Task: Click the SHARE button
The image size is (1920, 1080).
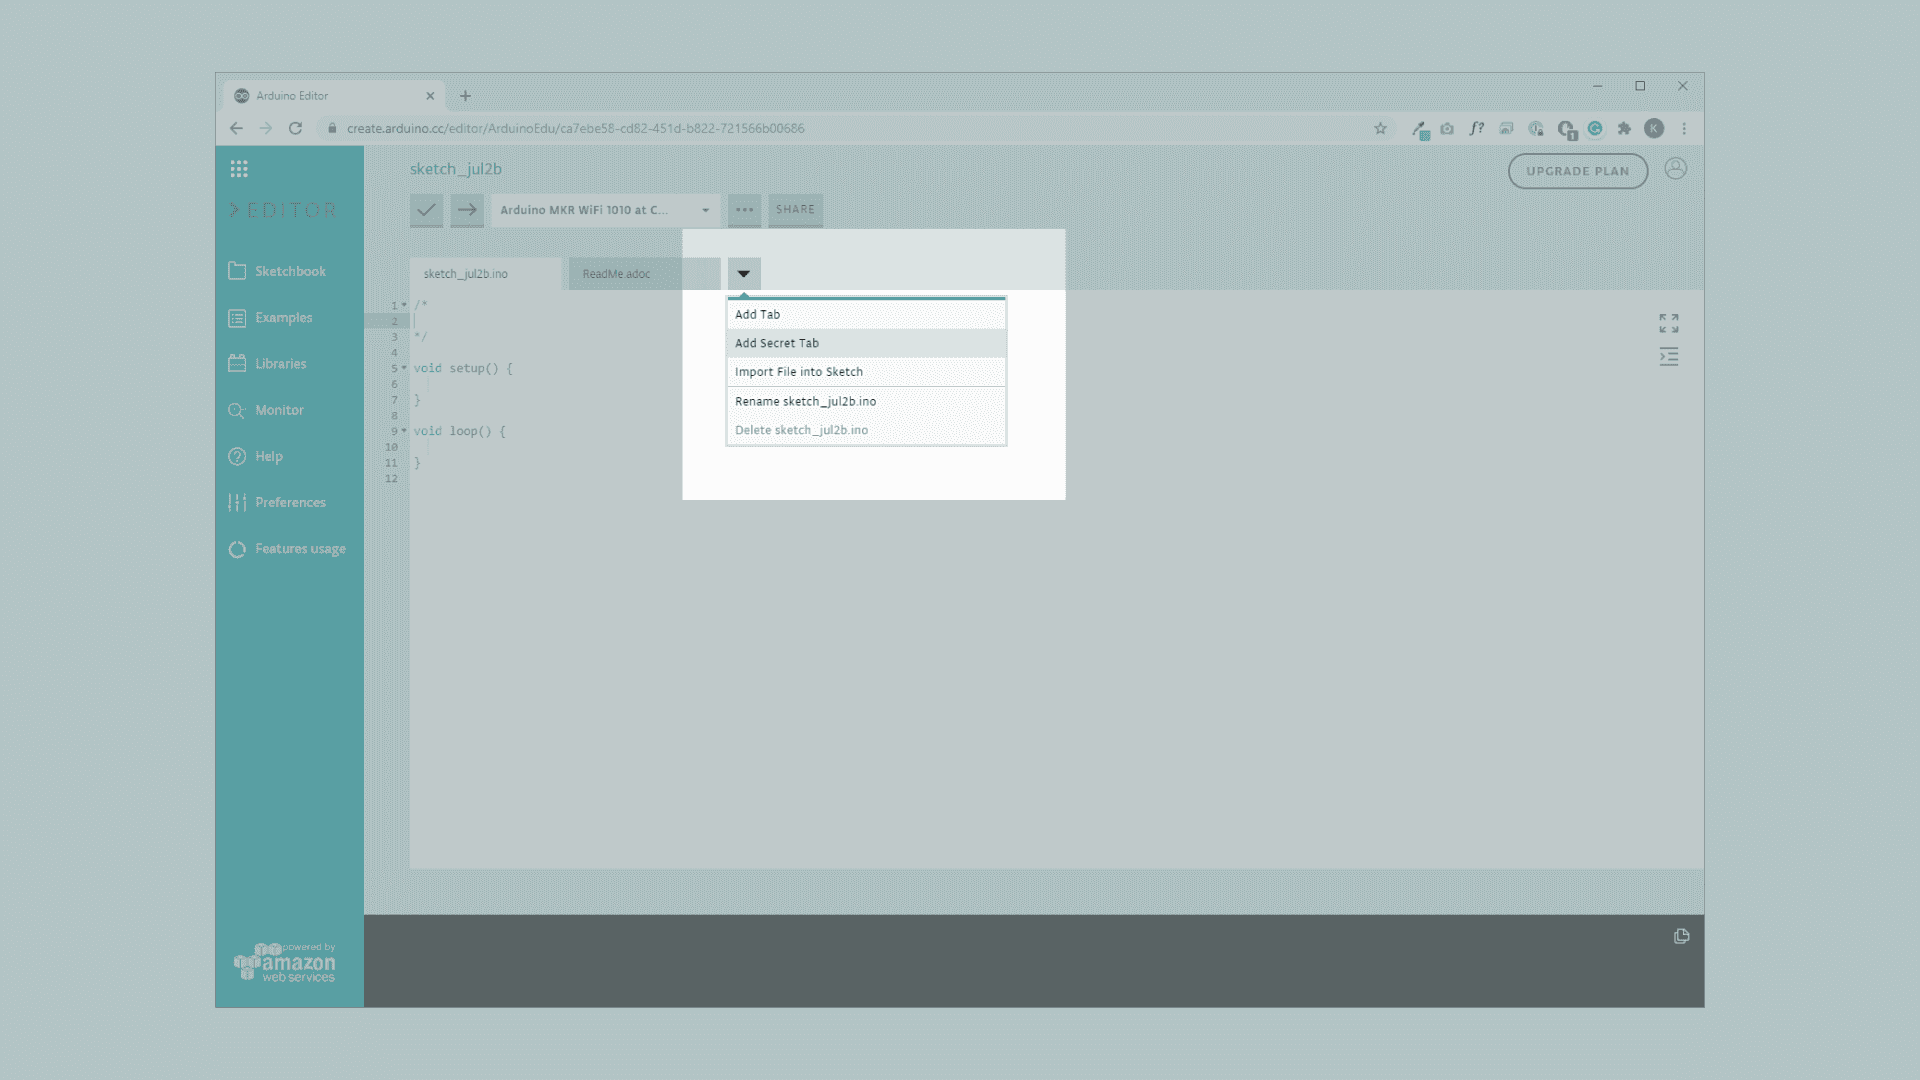Action: (x=795, y=210)
